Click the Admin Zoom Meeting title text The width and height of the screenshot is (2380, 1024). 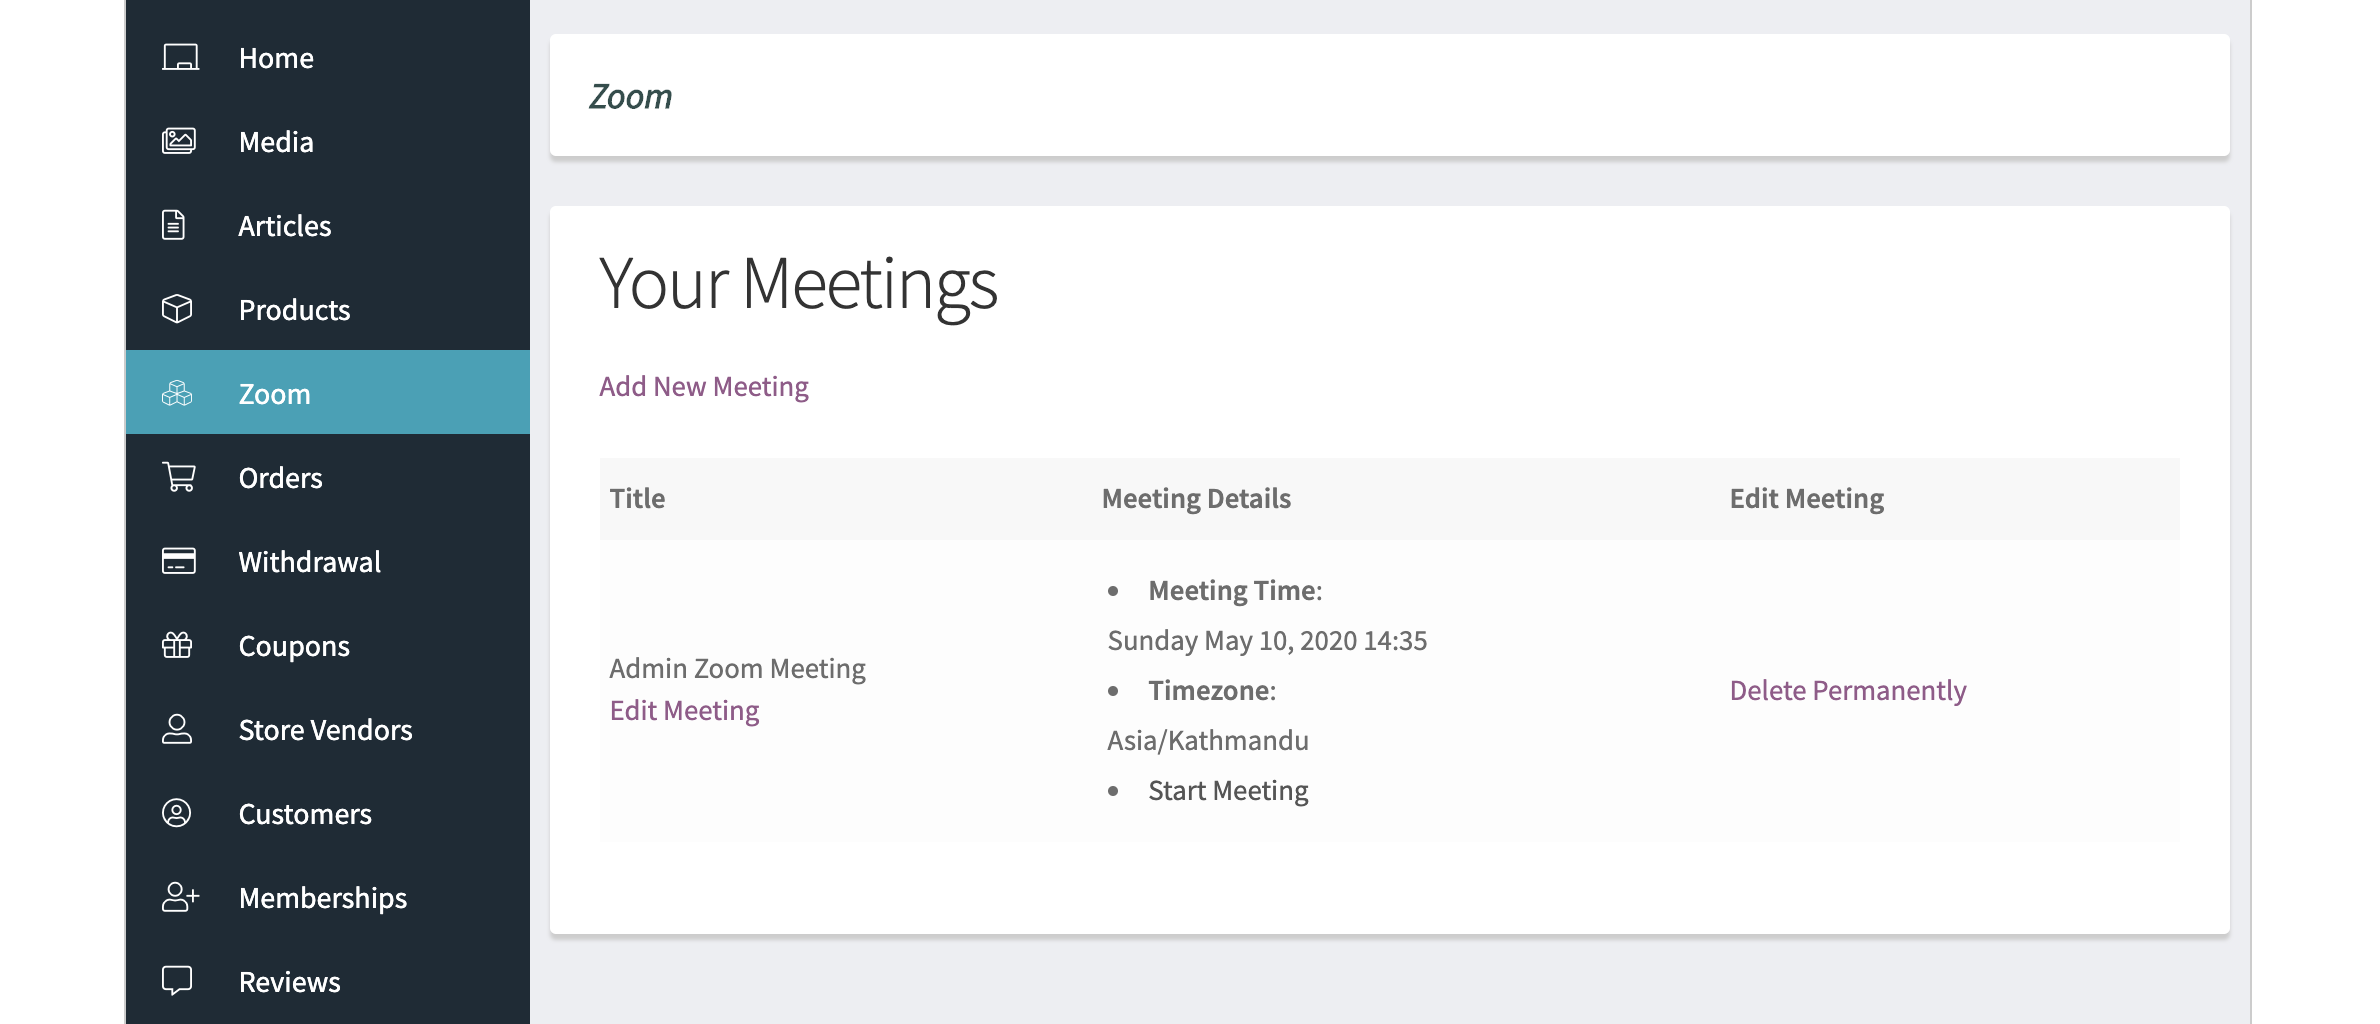click(738, 669)
